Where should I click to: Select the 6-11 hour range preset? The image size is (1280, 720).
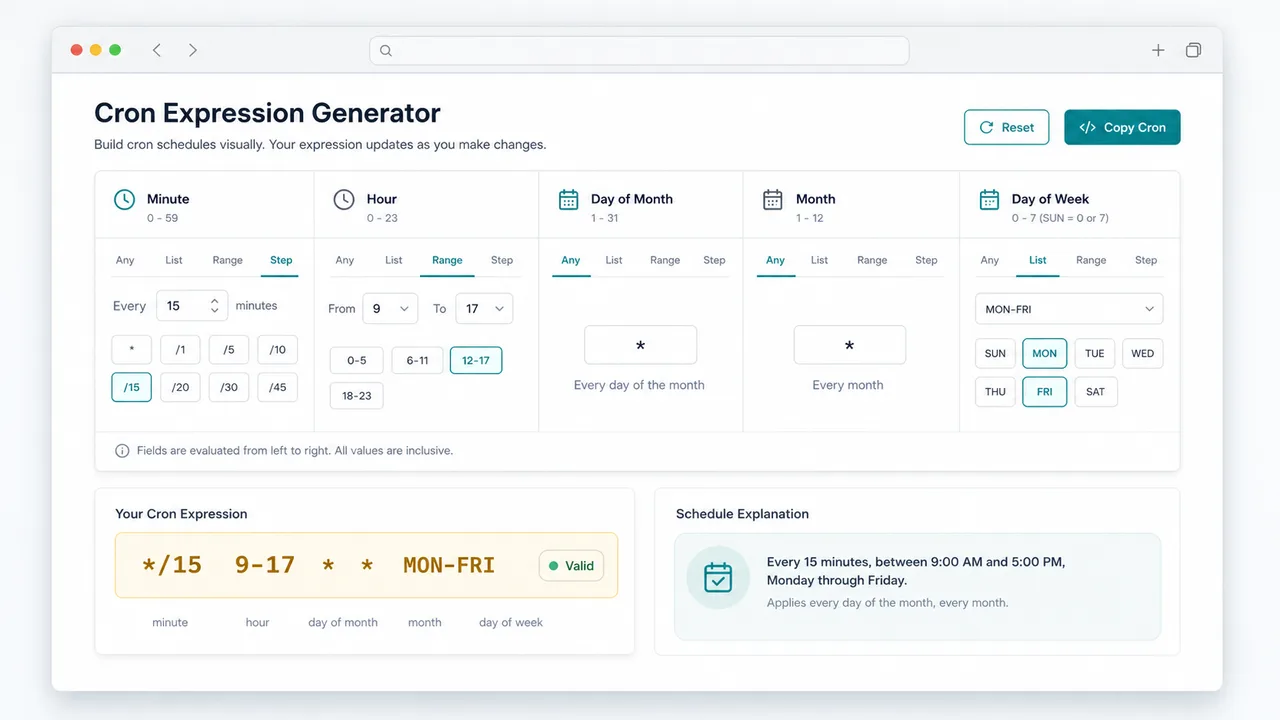(x=417, y=360)
